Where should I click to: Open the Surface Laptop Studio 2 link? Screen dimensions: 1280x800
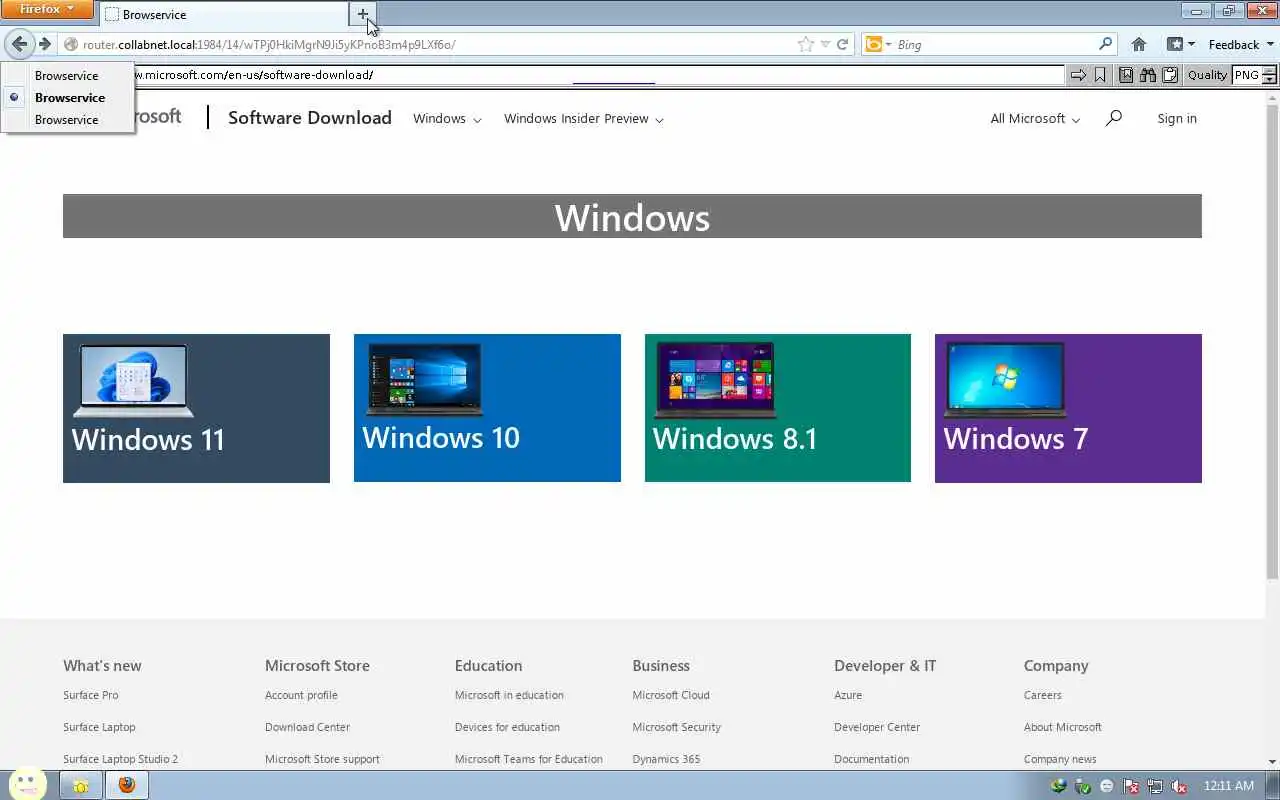(120, 759)
